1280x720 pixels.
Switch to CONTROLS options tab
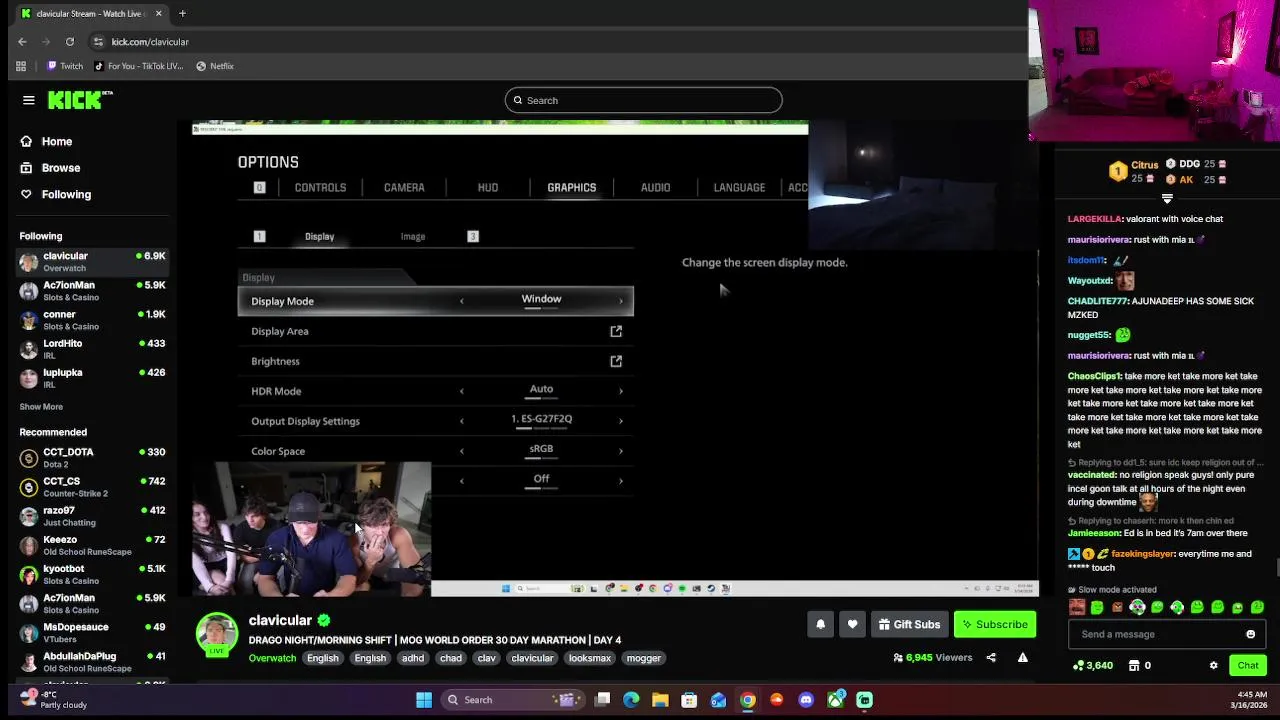point(320,187)
